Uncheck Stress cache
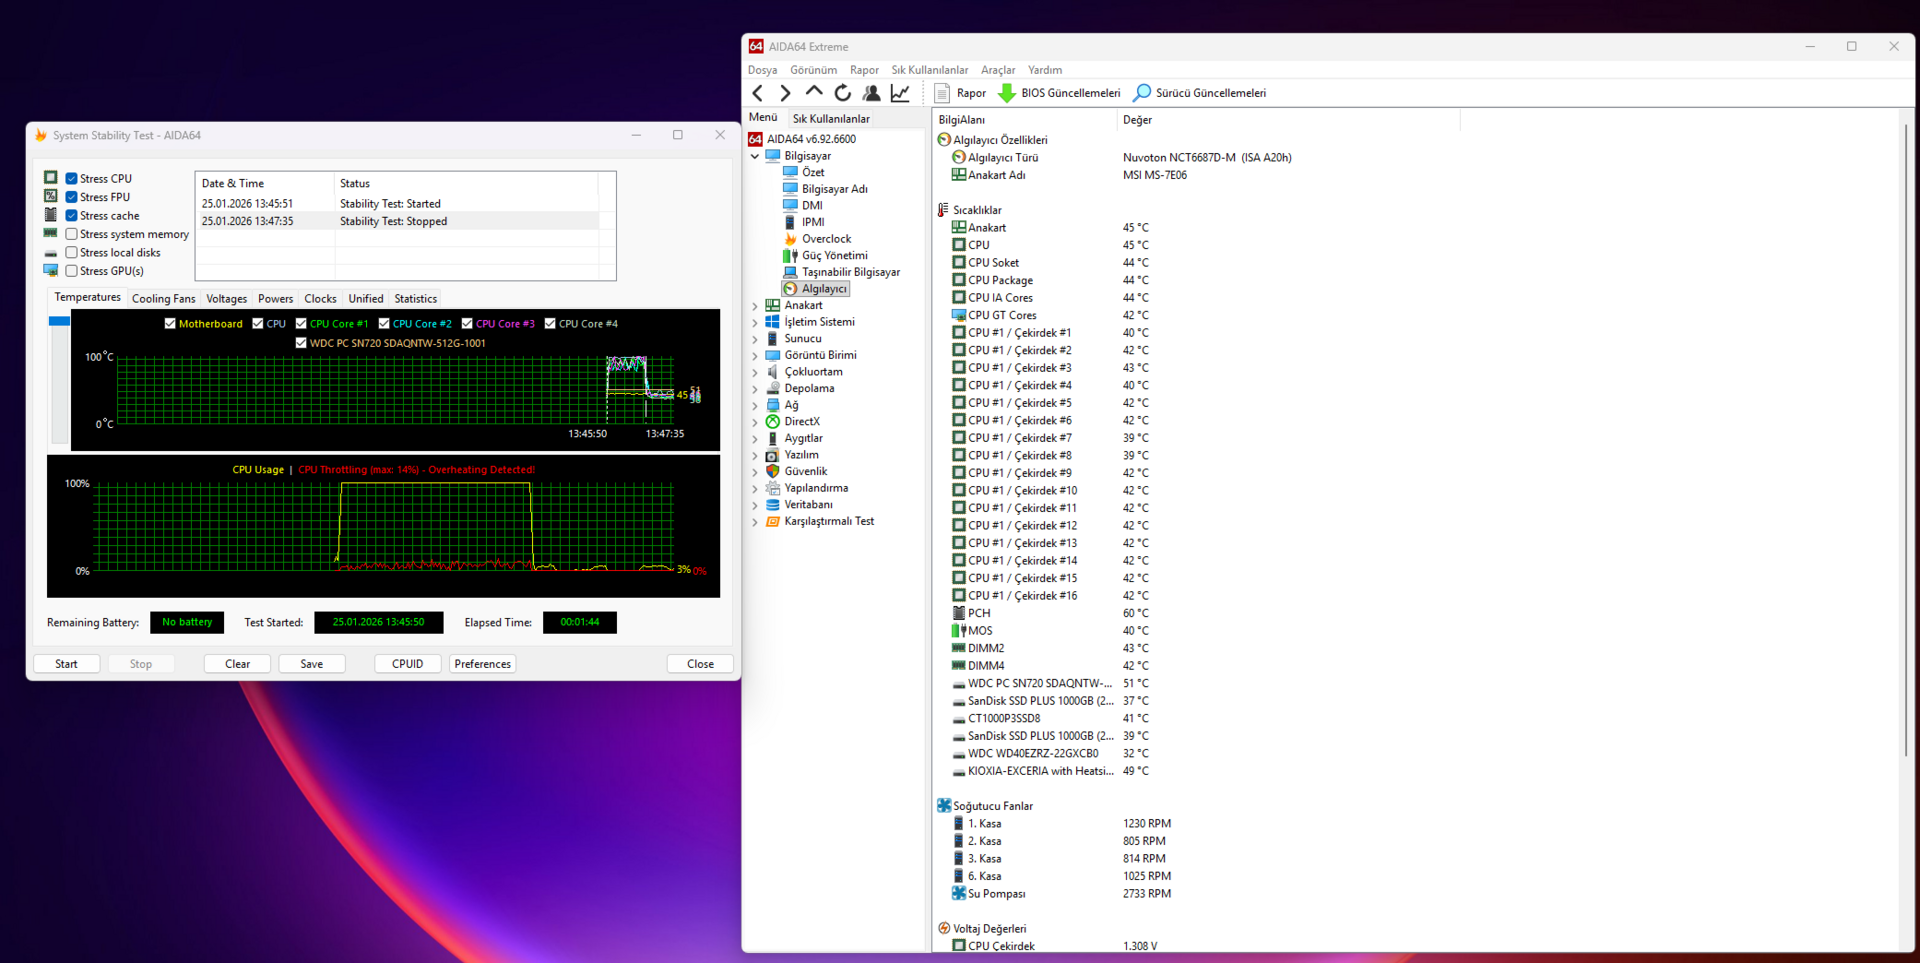This screenshot has height=963, width=1920. 72,215
